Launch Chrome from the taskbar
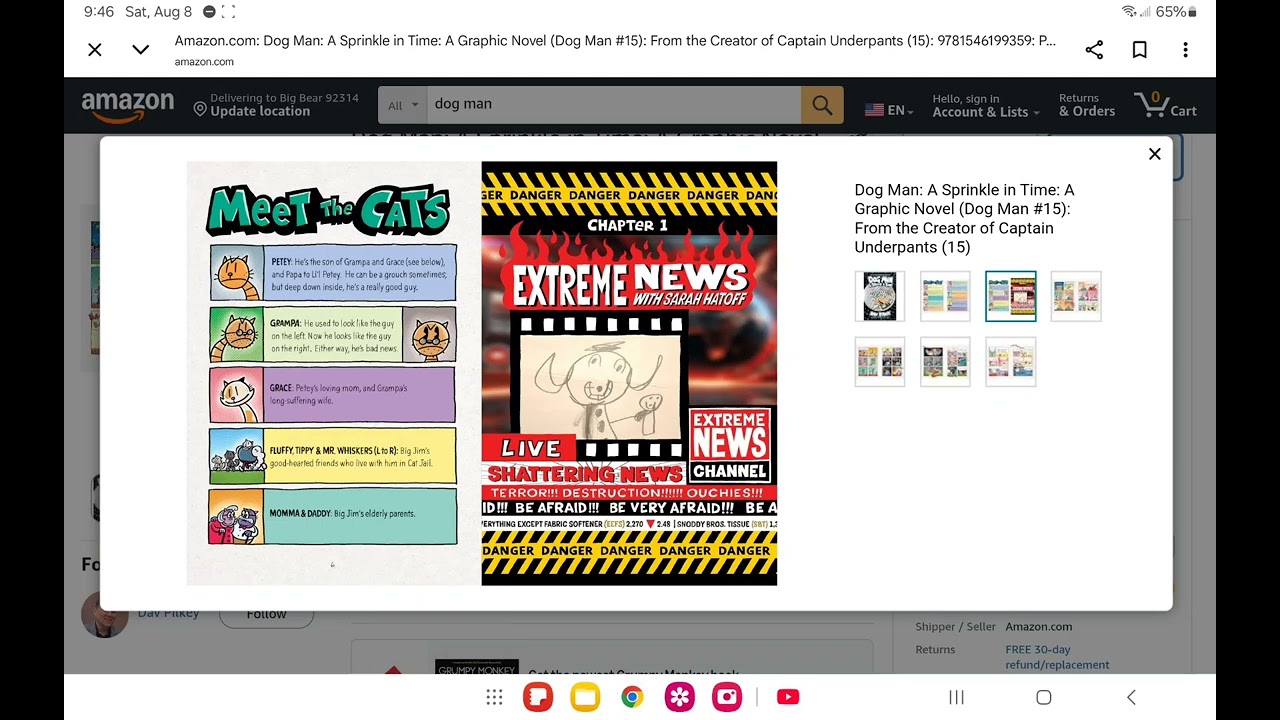The width and height of the screenshot is (1280, 720). click(x=632, y=697)
